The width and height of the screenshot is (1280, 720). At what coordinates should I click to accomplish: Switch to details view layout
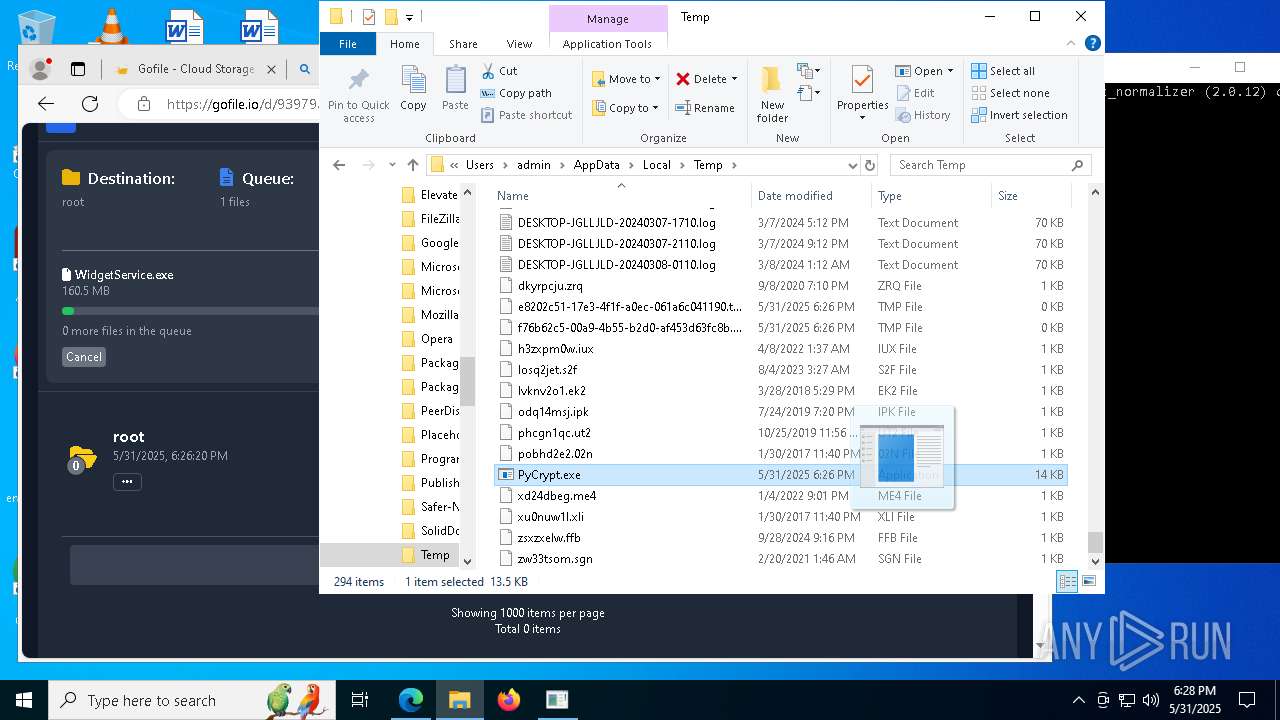1067,582
